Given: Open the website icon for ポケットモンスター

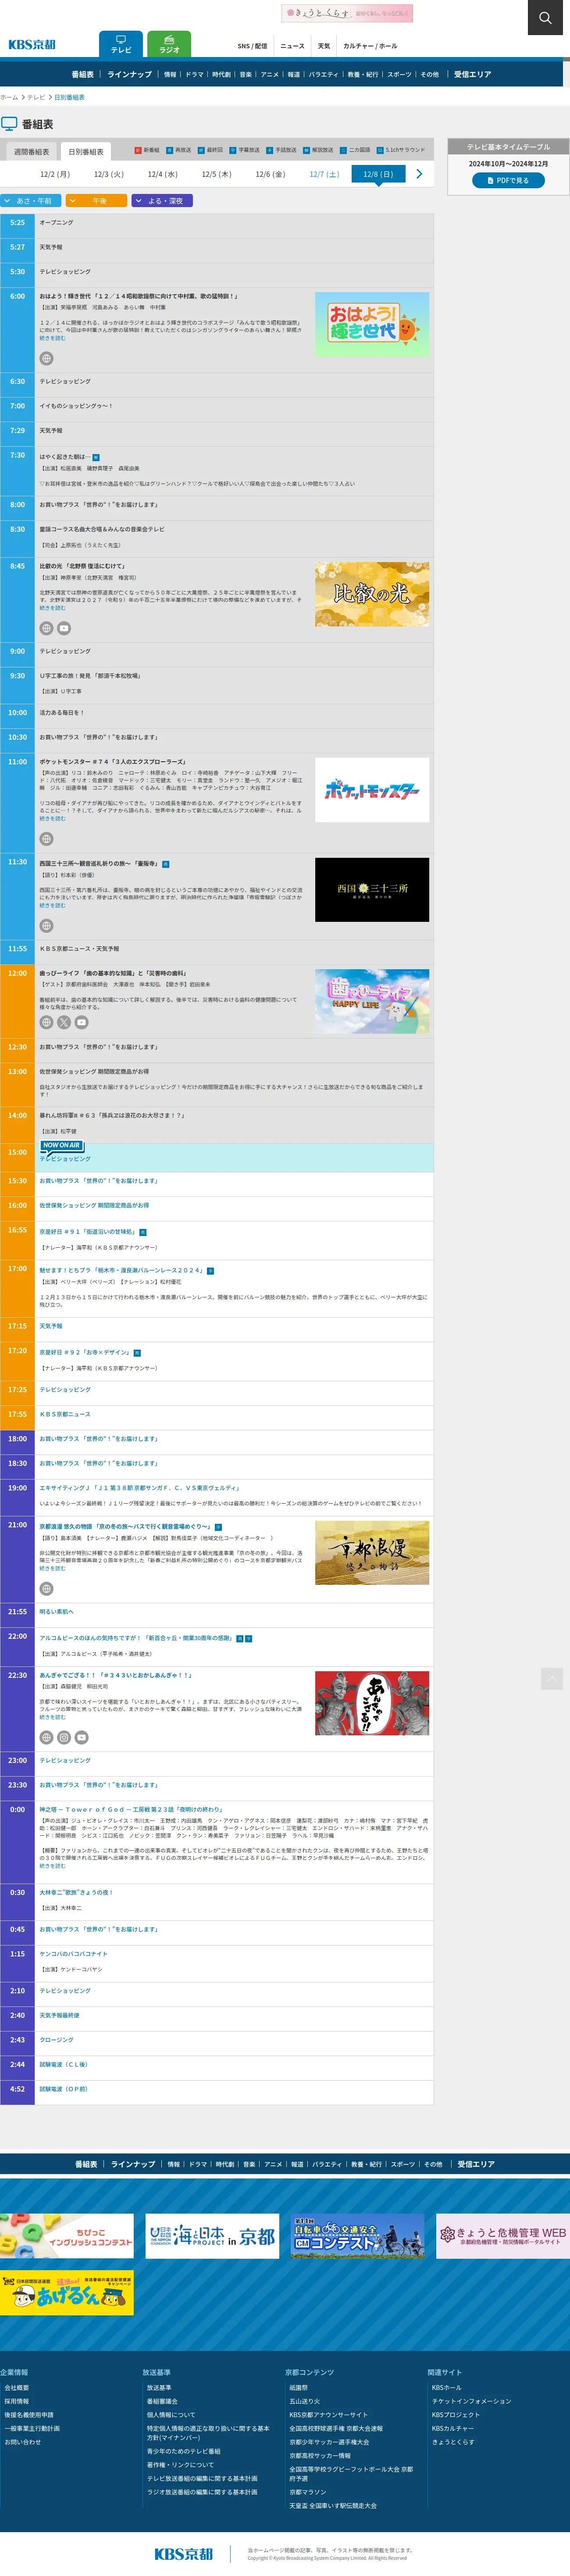Looking at the screenshot, I should point(46,838).
